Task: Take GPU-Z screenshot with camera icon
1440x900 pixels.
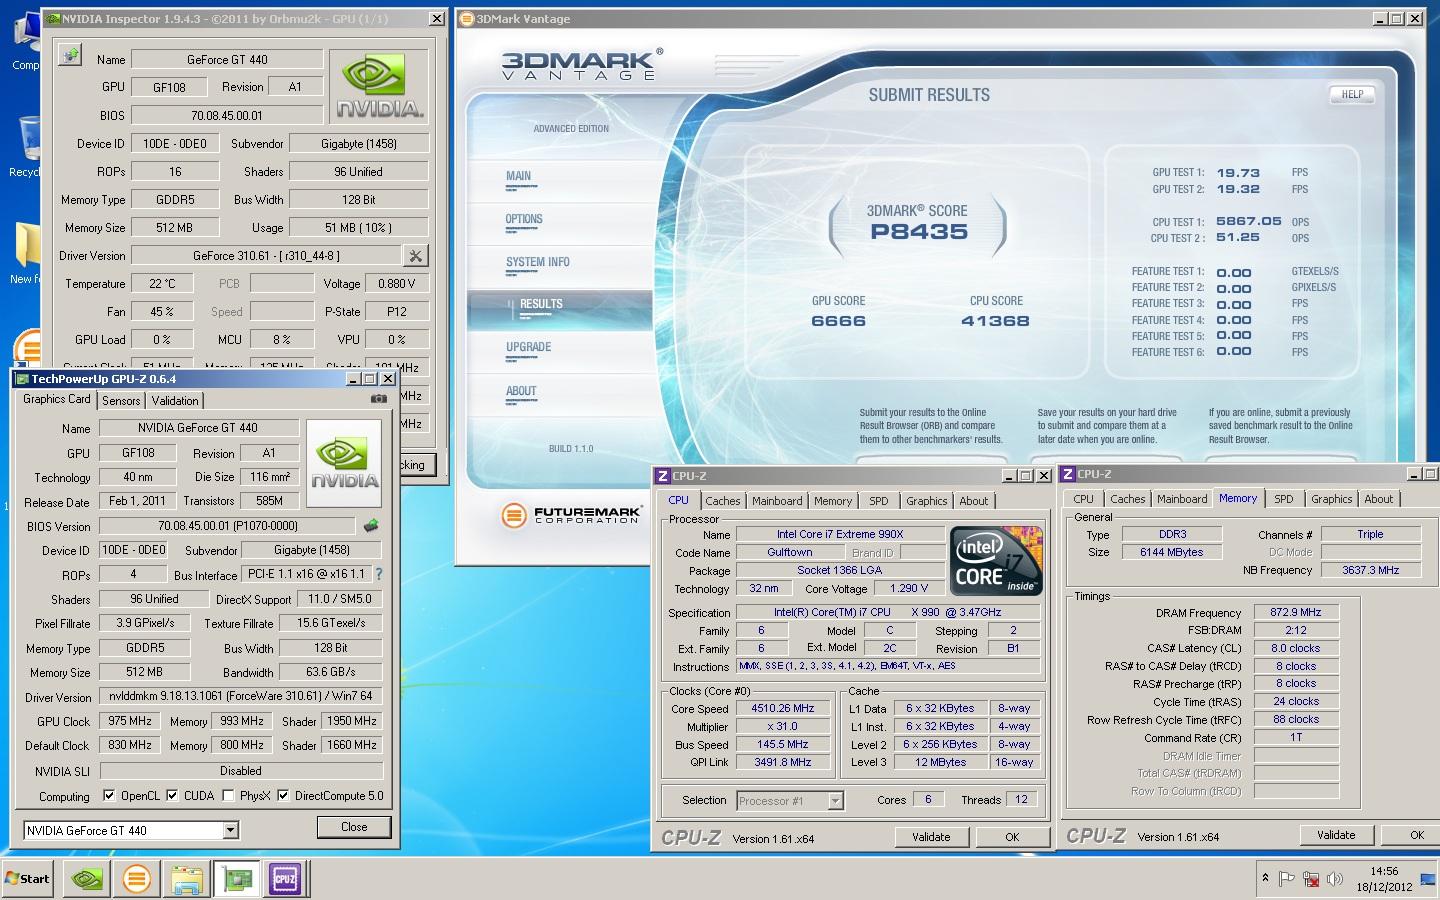Action: [378, 399]
